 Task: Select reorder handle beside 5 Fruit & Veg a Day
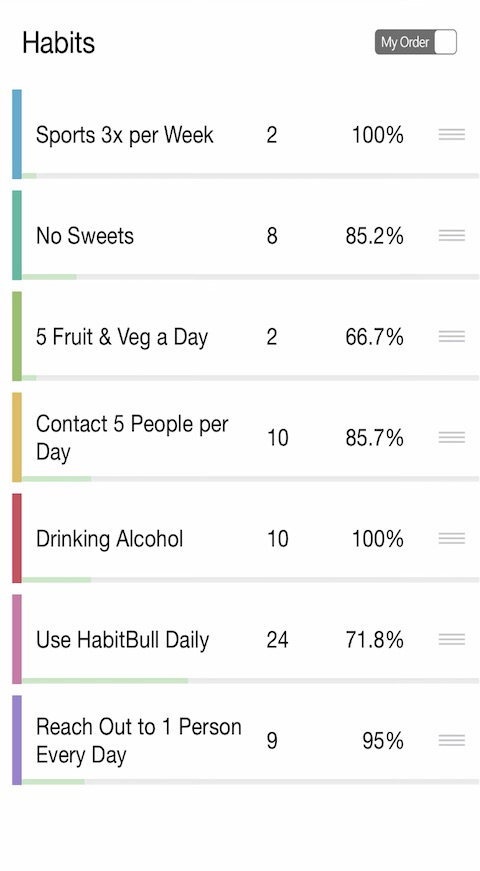(x=451, y=337)
